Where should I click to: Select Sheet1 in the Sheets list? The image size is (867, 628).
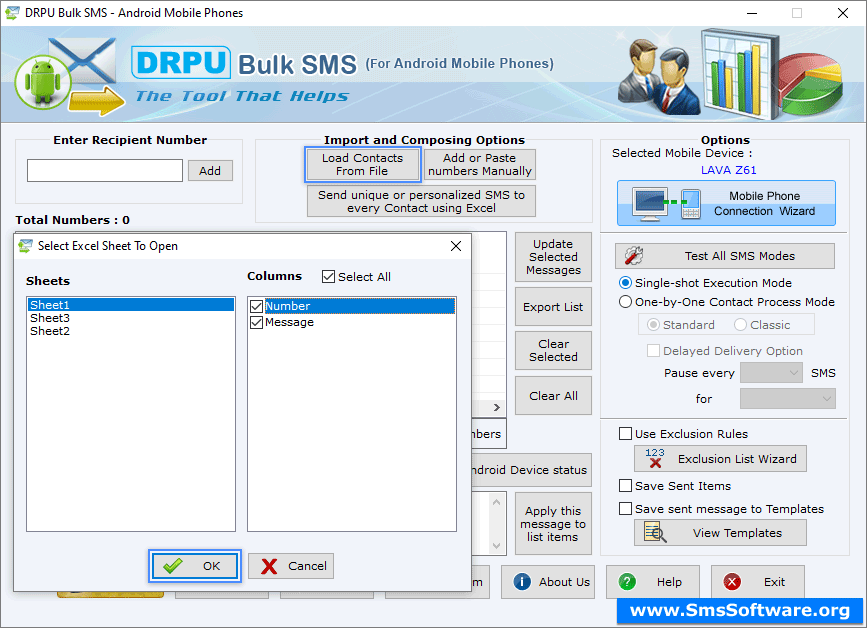pyautogui.click(x=131, y=305)
